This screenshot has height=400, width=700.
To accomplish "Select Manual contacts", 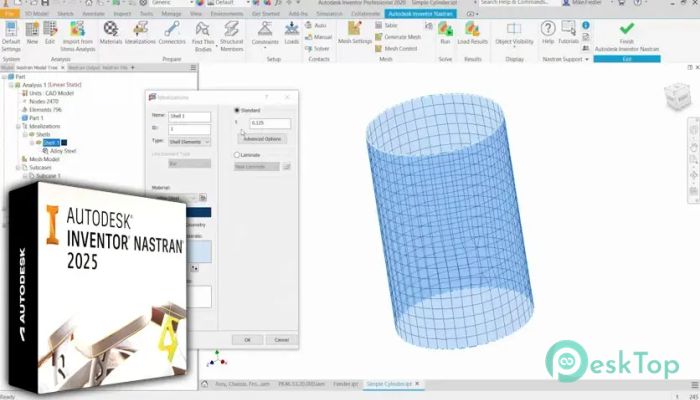I will tap(319, 37).
